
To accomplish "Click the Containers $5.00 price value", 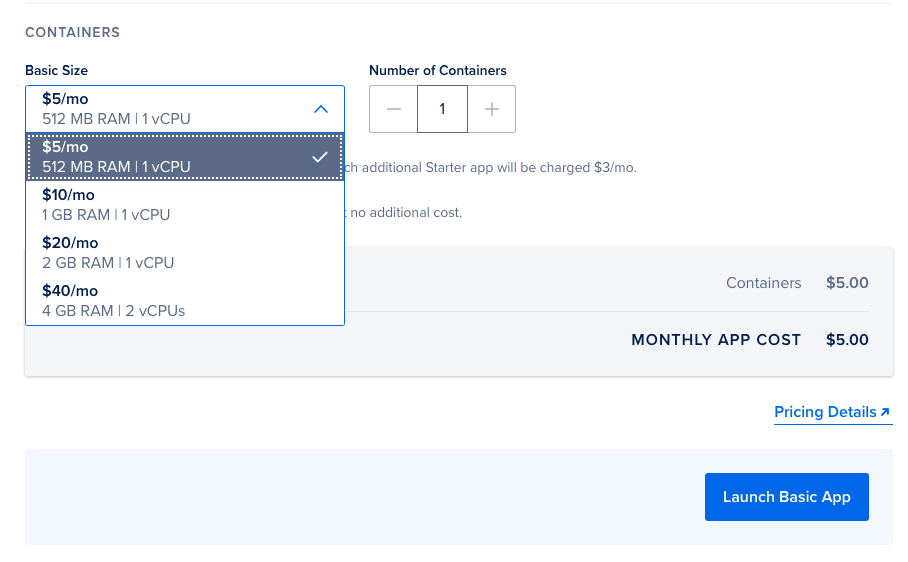I will point(847,283).
